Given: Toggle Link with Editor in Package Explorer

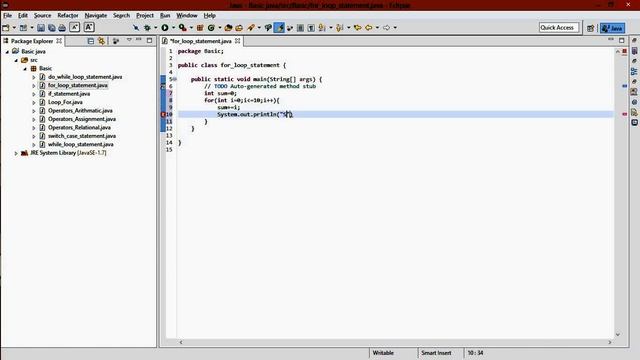Looking at the screenshot, I should point(101,41).
